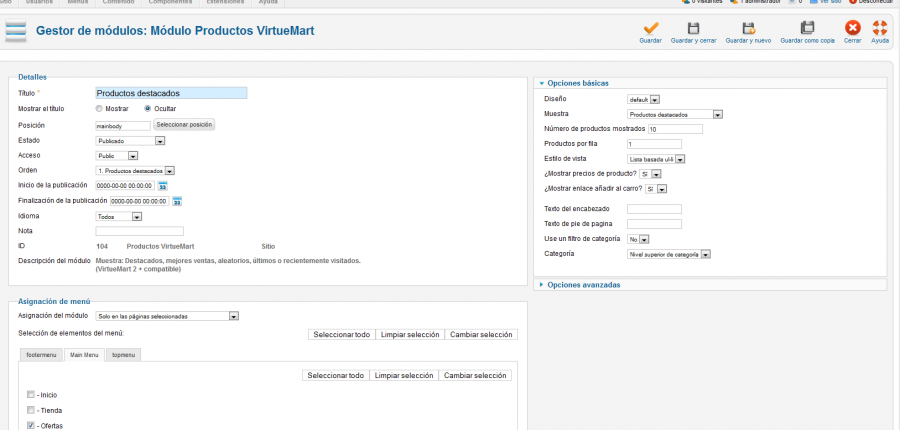The height and width of the screenshot is (430, 900).
Task: Open the Contenido menu
Action: [x=119, y=3]
